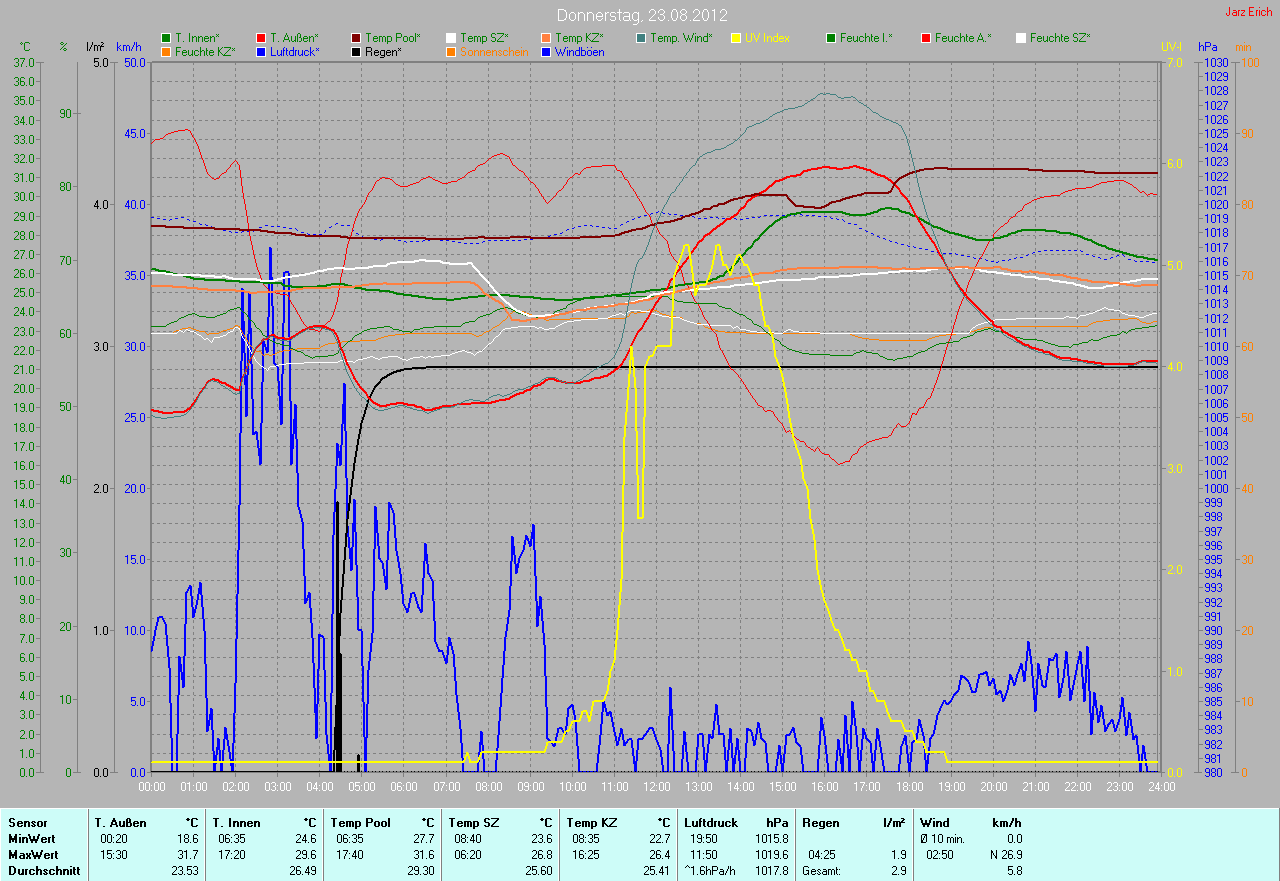Click the Feuchte A.* legend label
The image size is (1280, 881).
[x=963, y=38]
